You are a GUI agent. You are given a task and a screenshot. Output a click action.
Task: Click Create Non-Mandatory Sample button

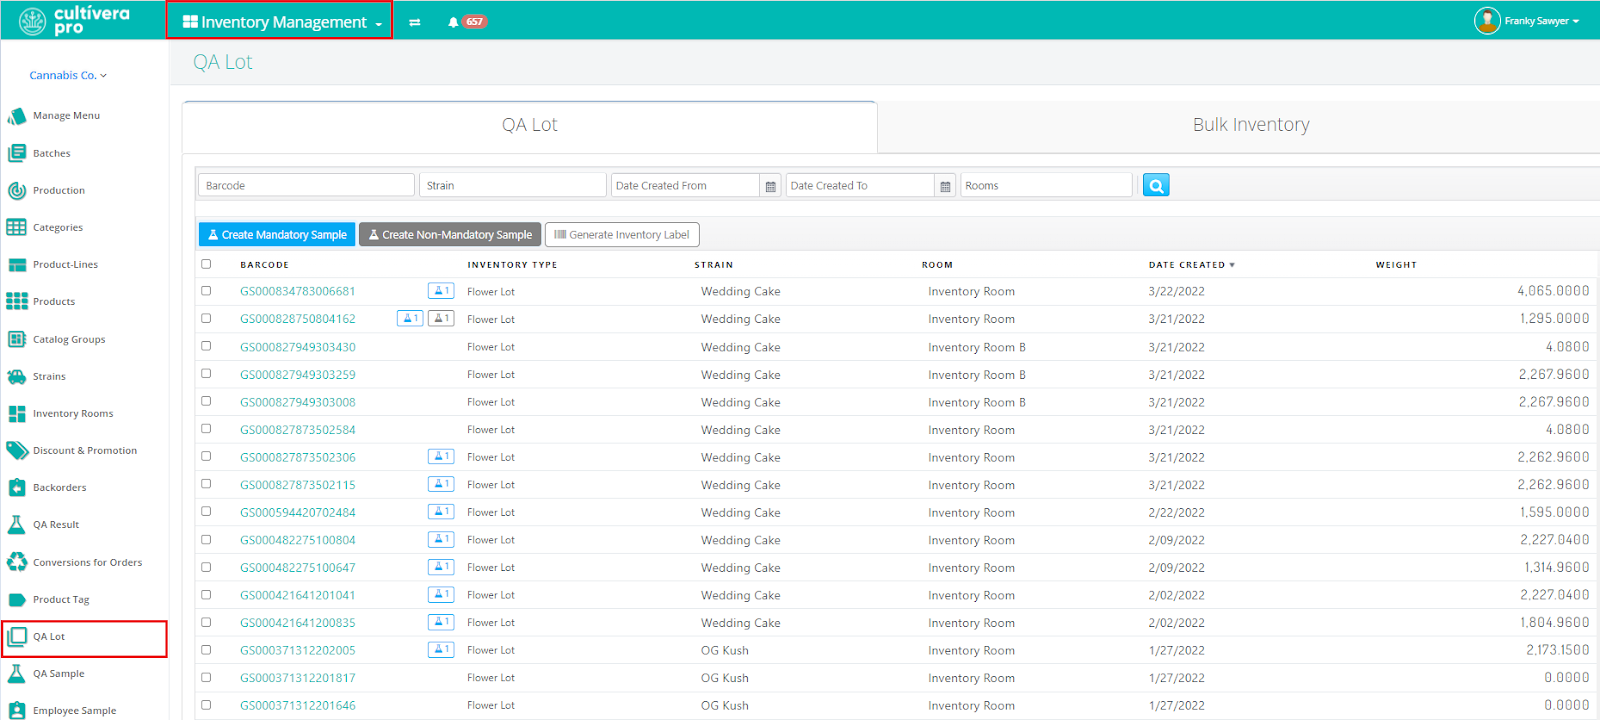point(450,235)
